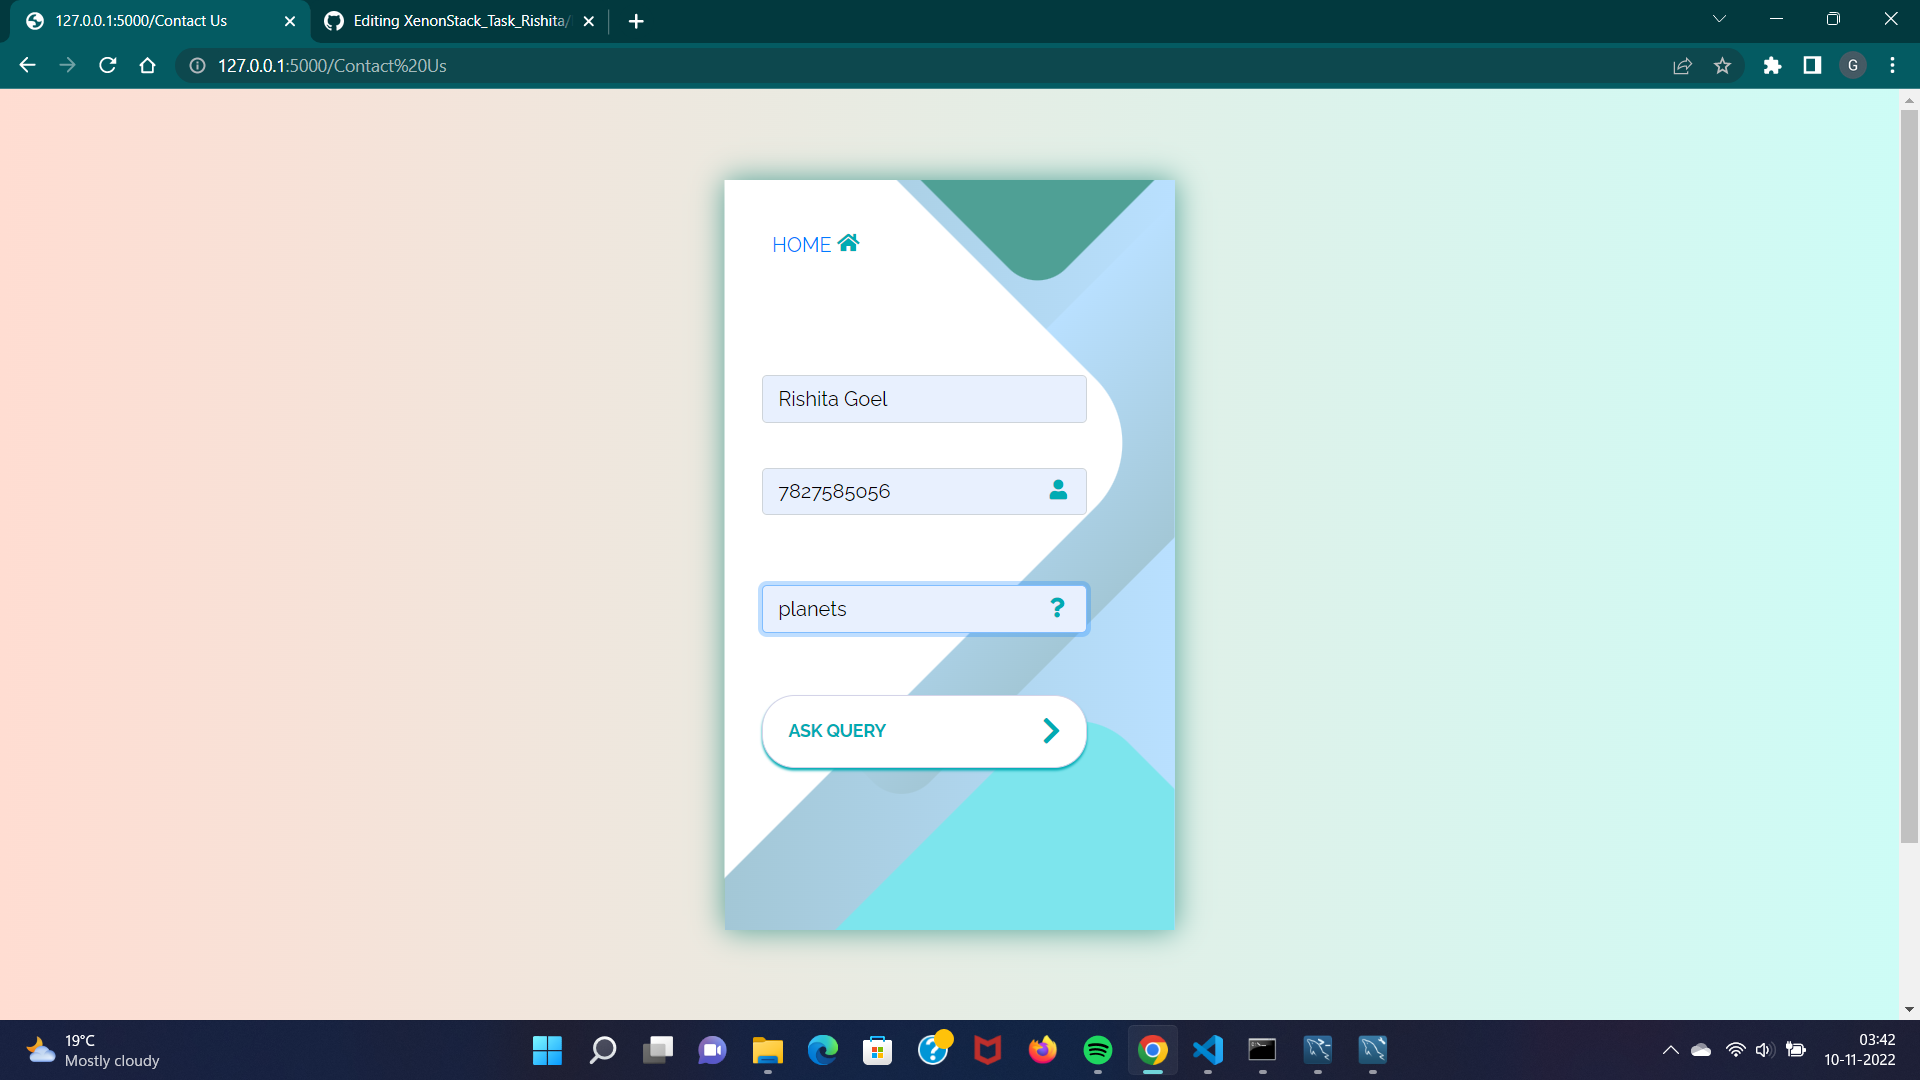Image resolution: width=1920 pixels, height=1080 pixels.
Task: Click the question mark icon in query field
Action: point(1057,608)
